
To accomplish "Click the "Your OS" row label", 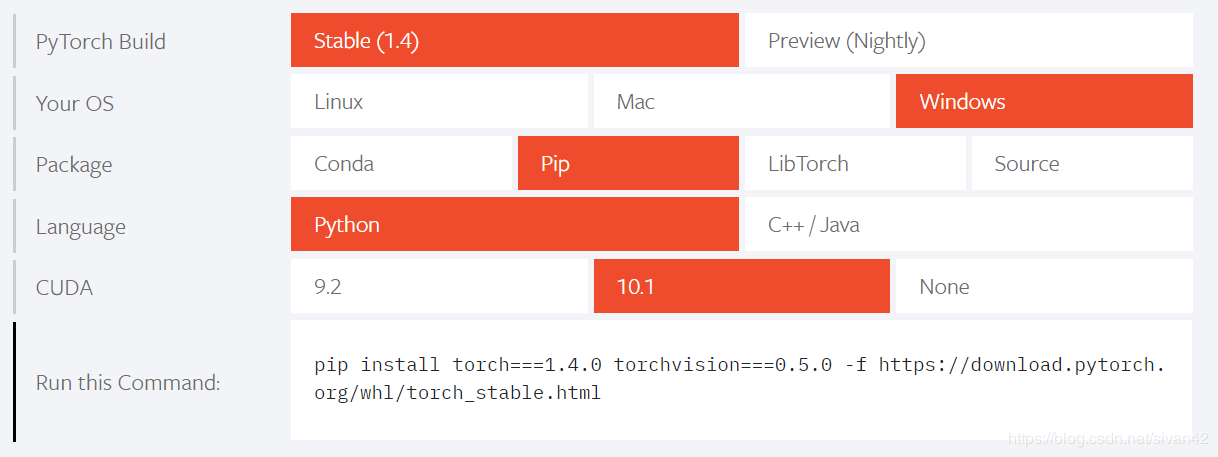I will [x=75, y=103].
